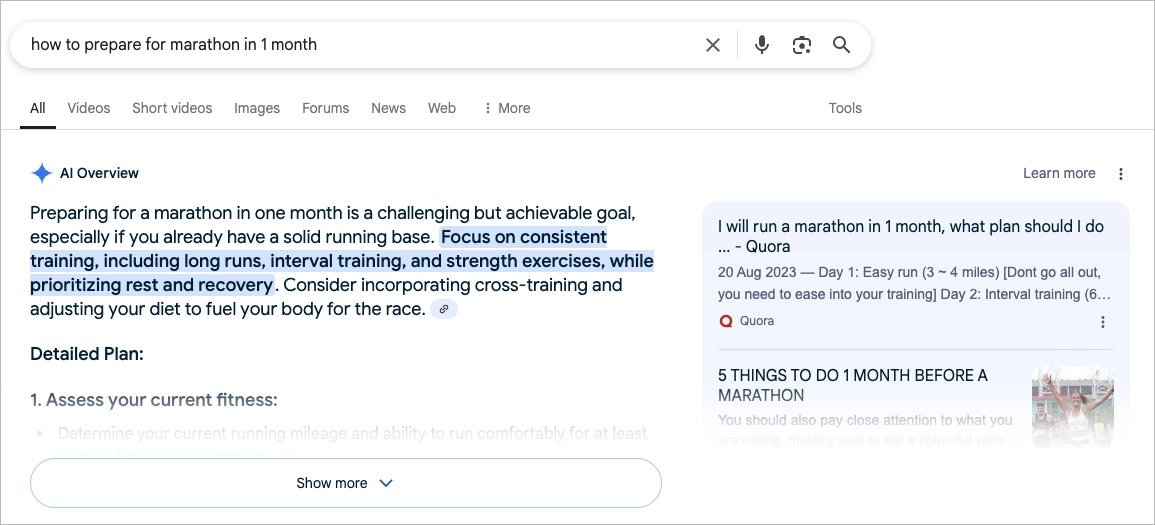
Task: Open the News results tab
Action: [388, 108]
